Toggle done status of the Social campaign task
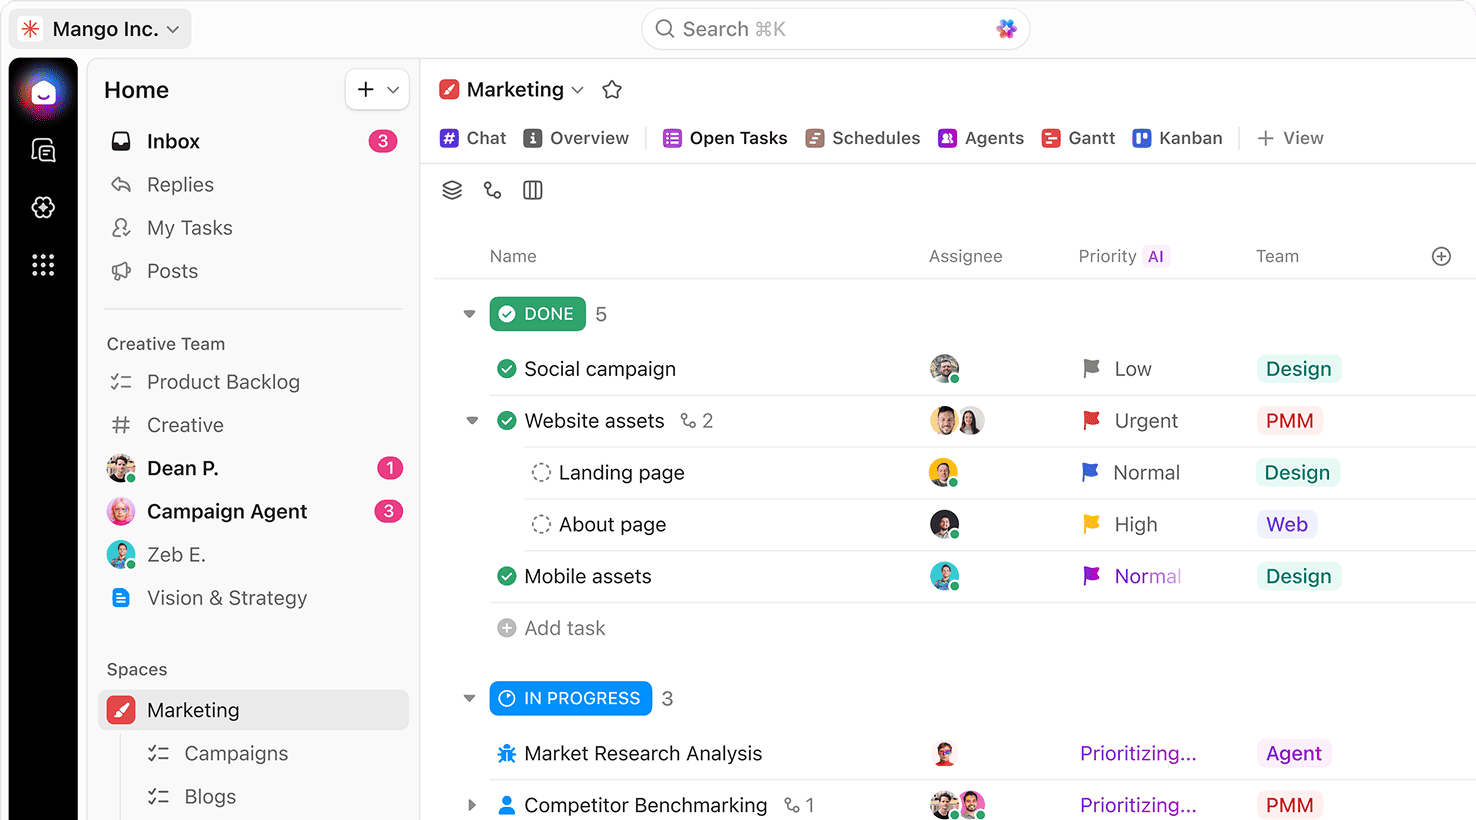 tap(507, 368)
